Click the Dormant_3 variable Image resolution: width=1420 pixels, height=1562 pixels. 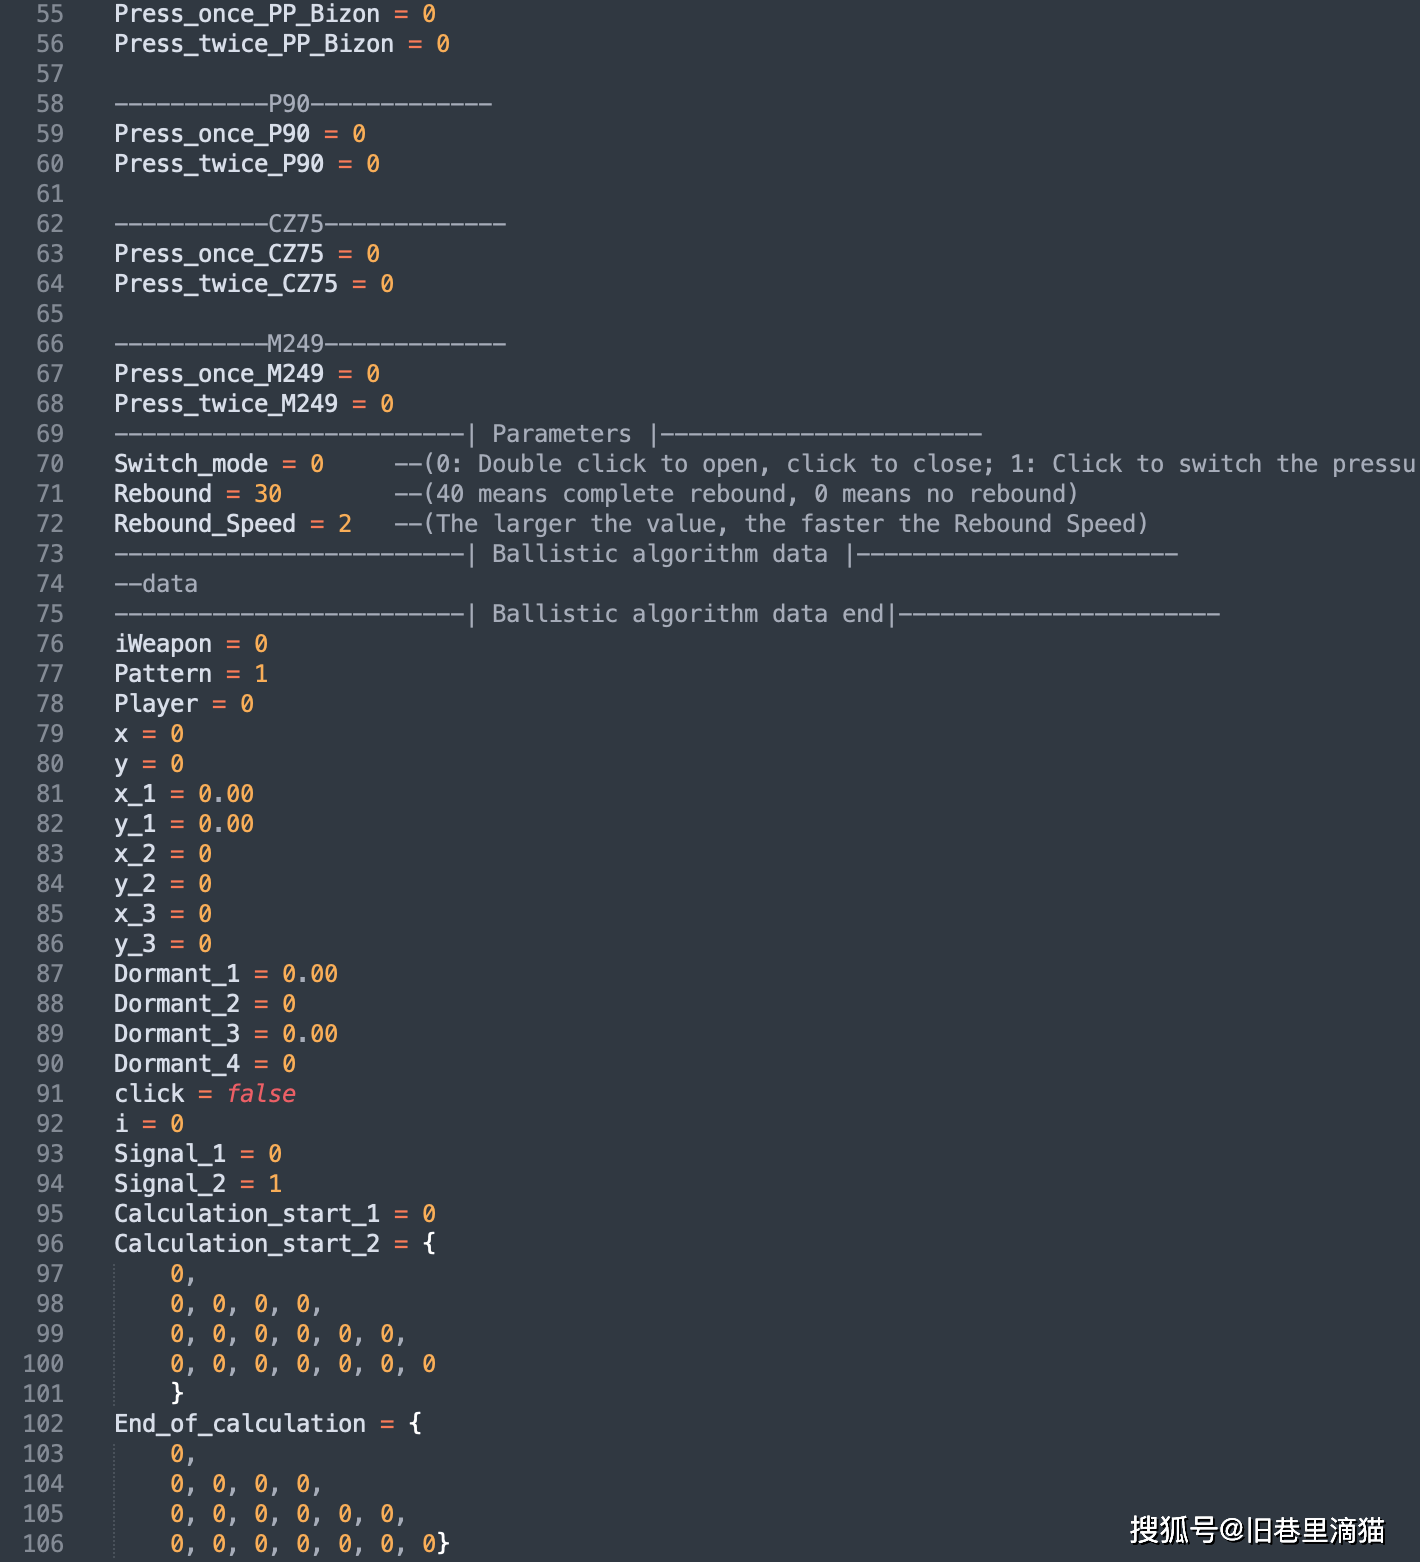(x=177, y=1034)
